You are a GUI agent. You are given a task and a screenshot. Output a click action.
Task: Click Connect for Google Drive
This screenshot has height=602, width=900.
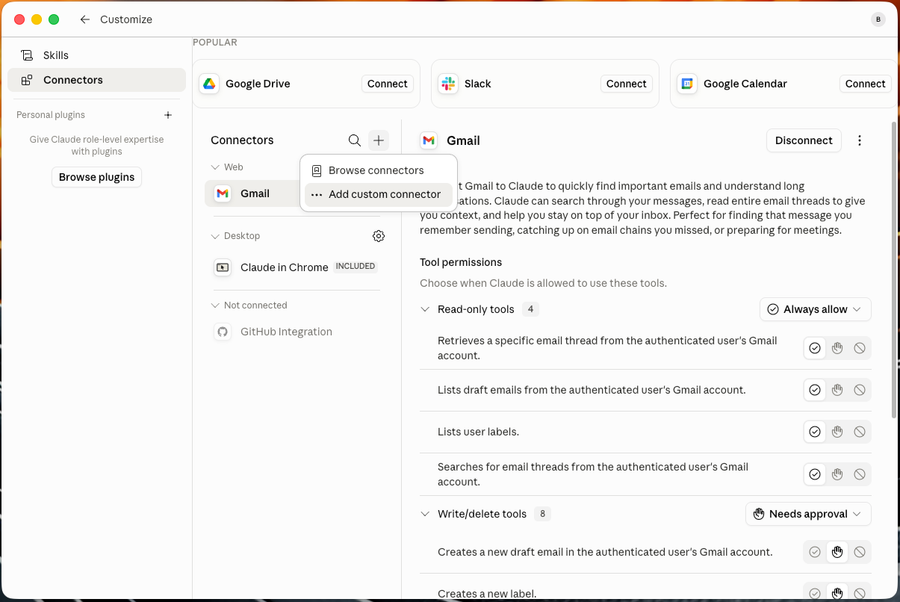pos(387,84)
